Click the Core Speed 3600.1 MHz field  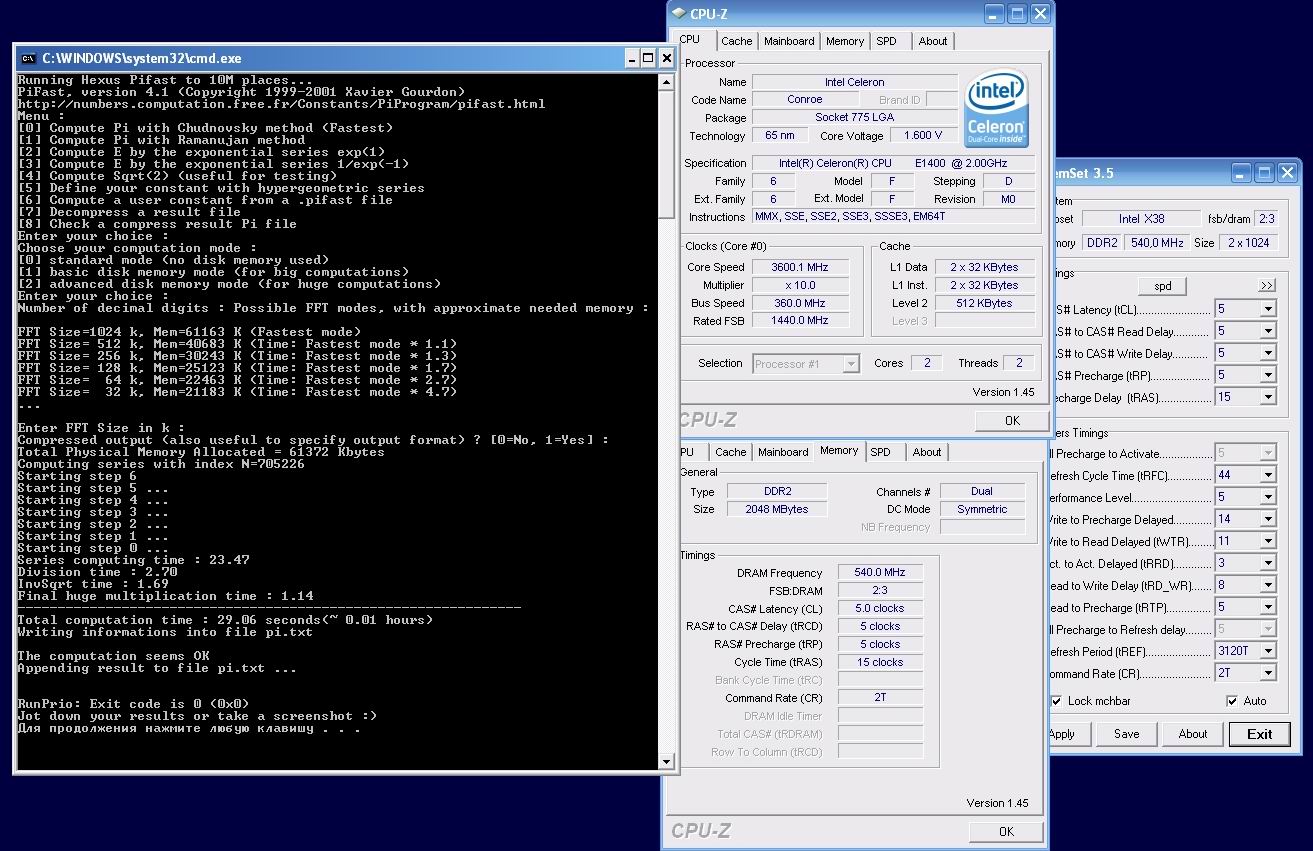(799, 267)
